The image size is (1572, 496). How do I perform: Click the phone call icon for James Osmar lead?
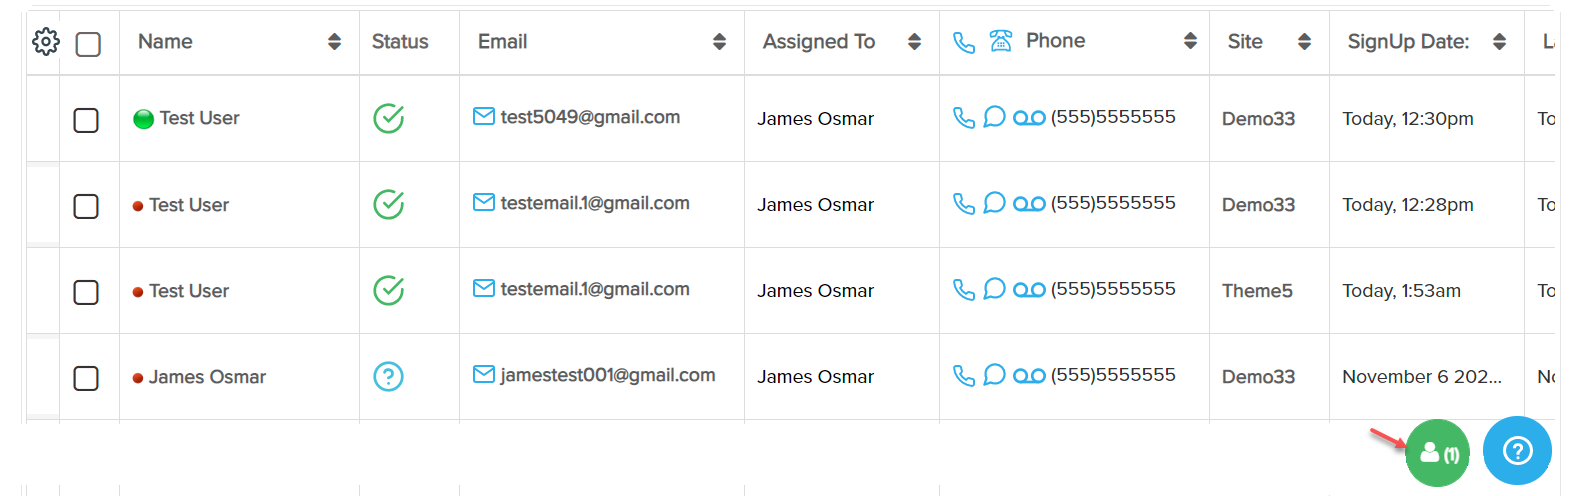pyautogui.click(x=964, y=375)
